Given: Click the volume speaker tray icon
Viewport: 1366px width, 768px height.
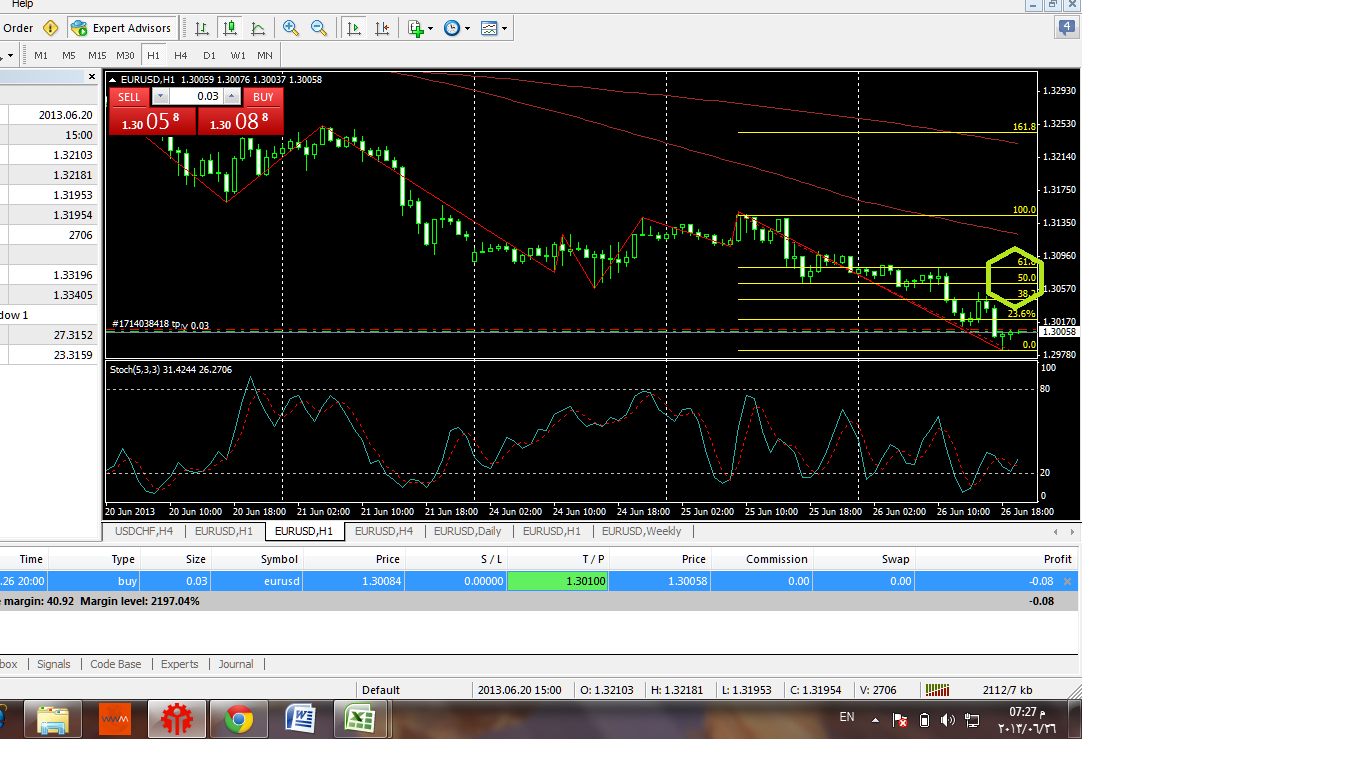Looking at the screenshot, I should (x=948, y=720).
